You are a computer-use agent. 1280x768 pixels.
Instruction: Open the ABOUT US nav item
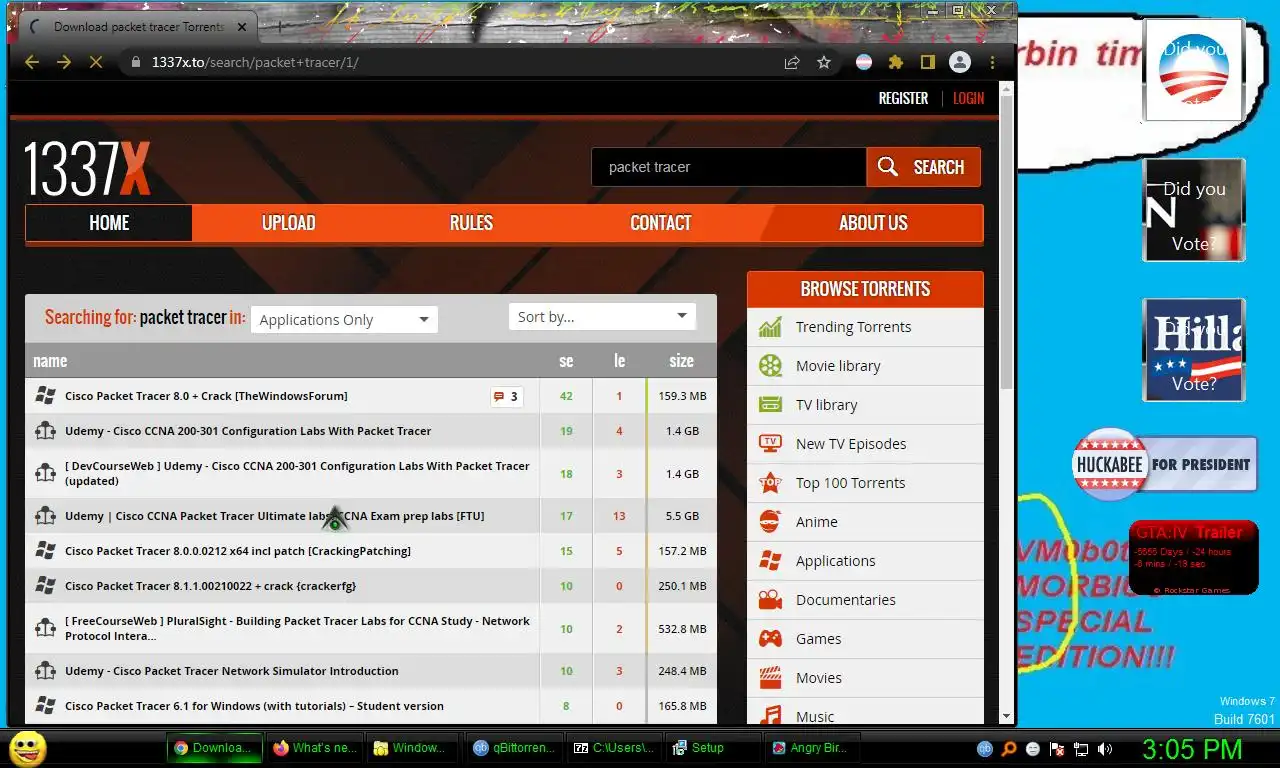tap(873, 223)
